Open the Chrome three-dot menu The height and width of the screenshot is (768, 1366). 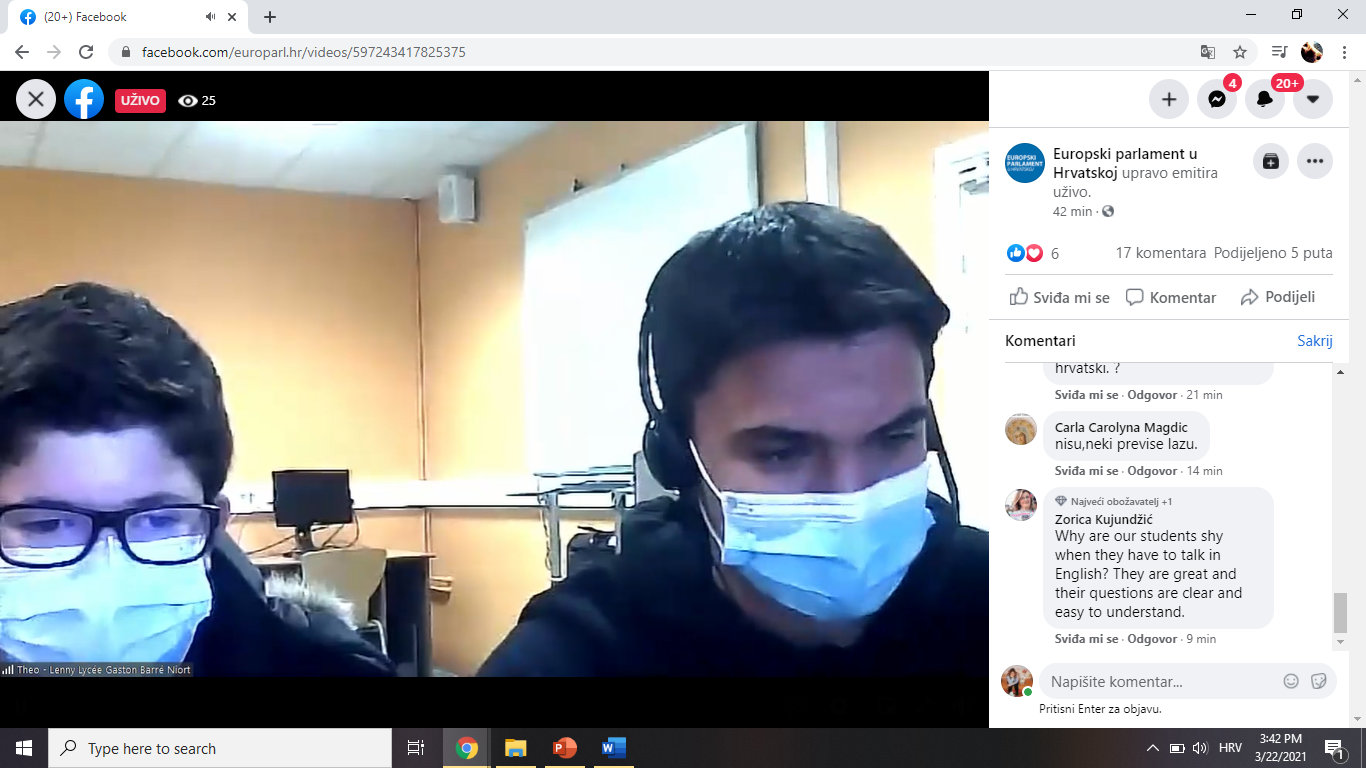1343,52
